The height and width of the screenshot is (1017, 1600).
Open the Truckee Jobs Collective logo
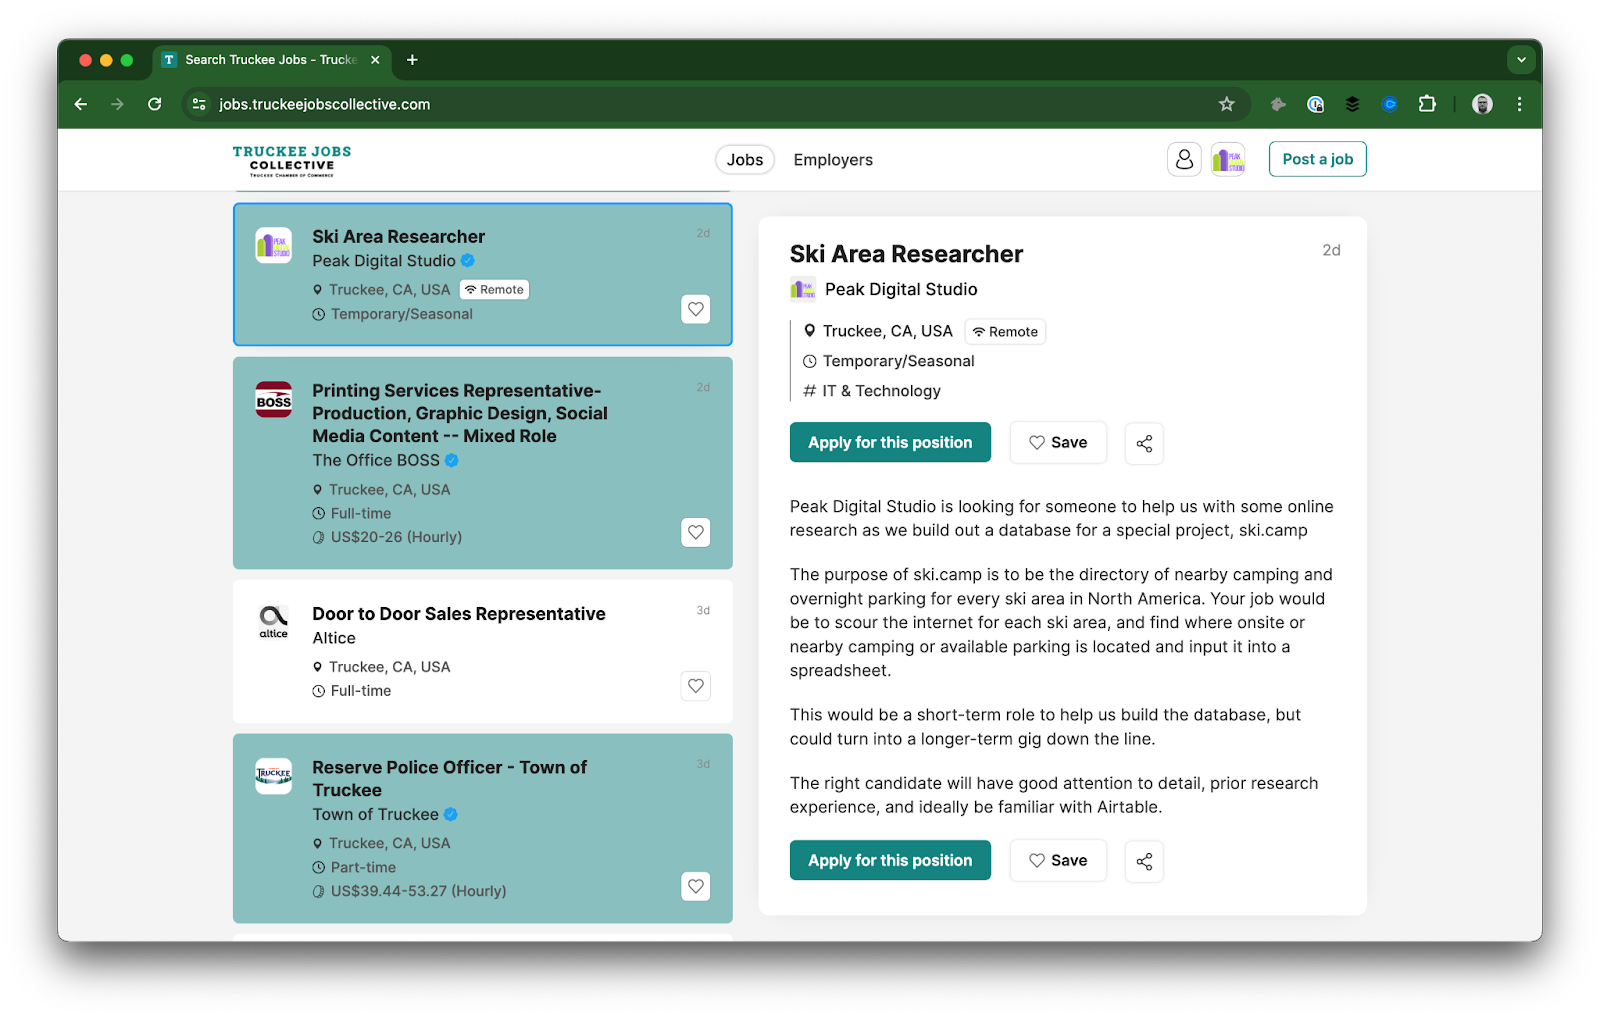[x=291, y=161]
